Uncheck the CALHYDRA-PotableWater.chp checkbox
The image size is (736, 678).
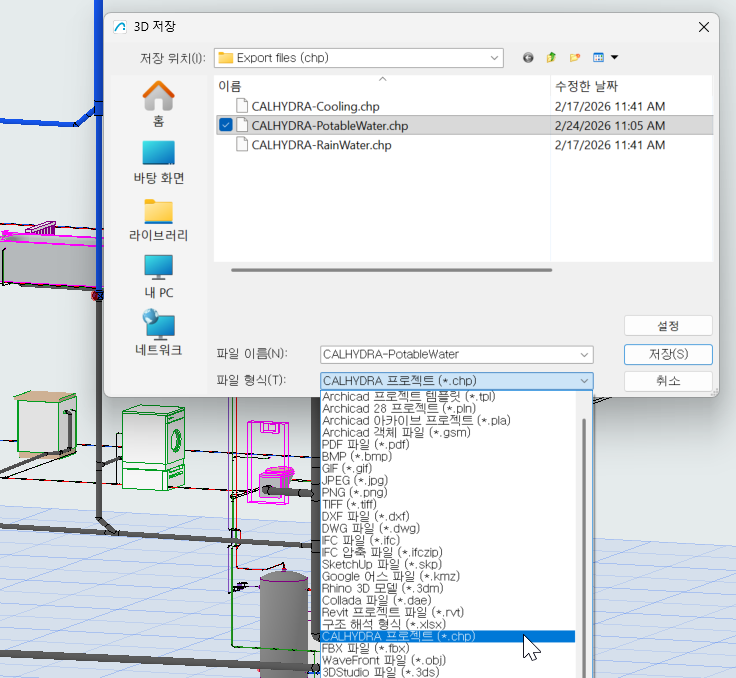coord(226,125)
